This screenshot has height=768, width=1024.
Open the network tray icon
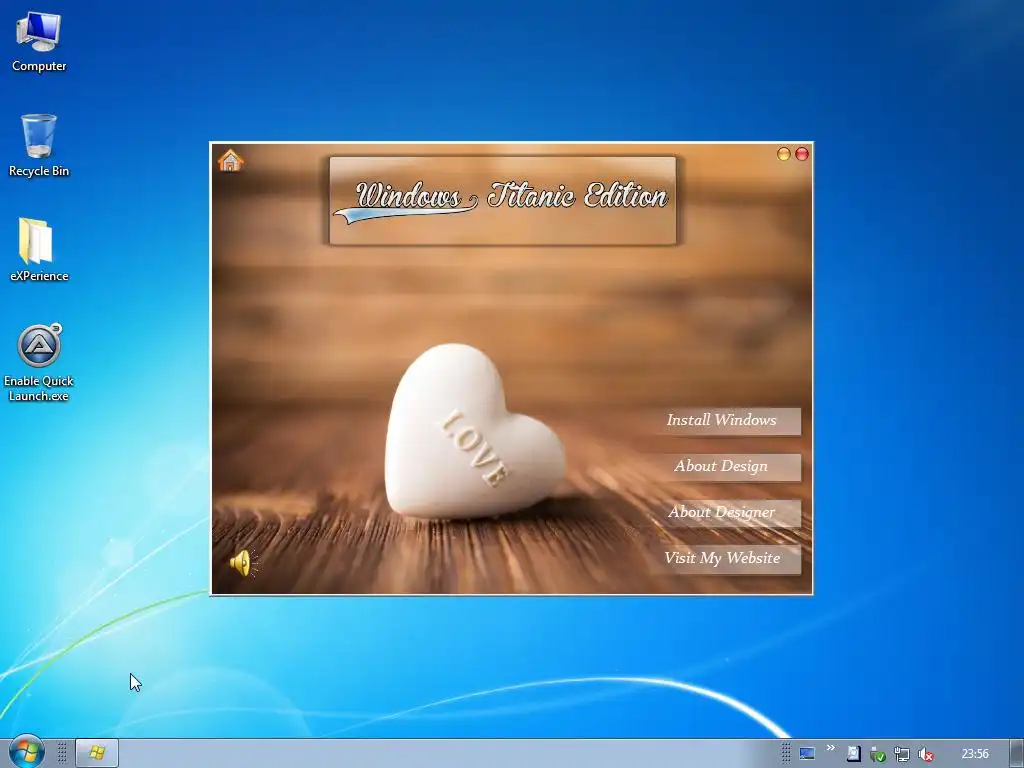[902, 754]
